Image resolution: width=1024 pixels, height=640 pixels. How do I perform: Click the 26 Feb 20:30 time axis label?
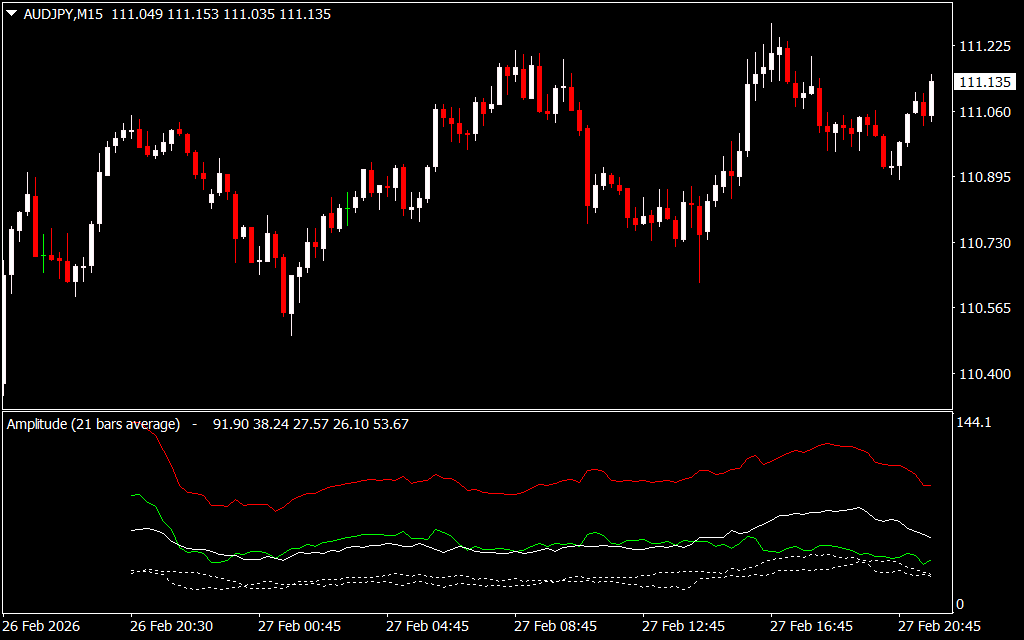tap(171, 626)
